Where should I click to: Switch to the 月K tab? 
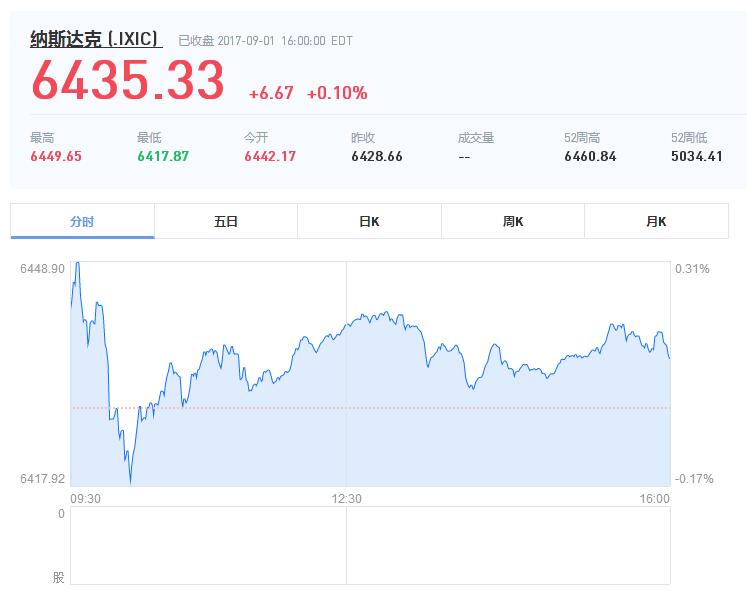coord(656,222)
